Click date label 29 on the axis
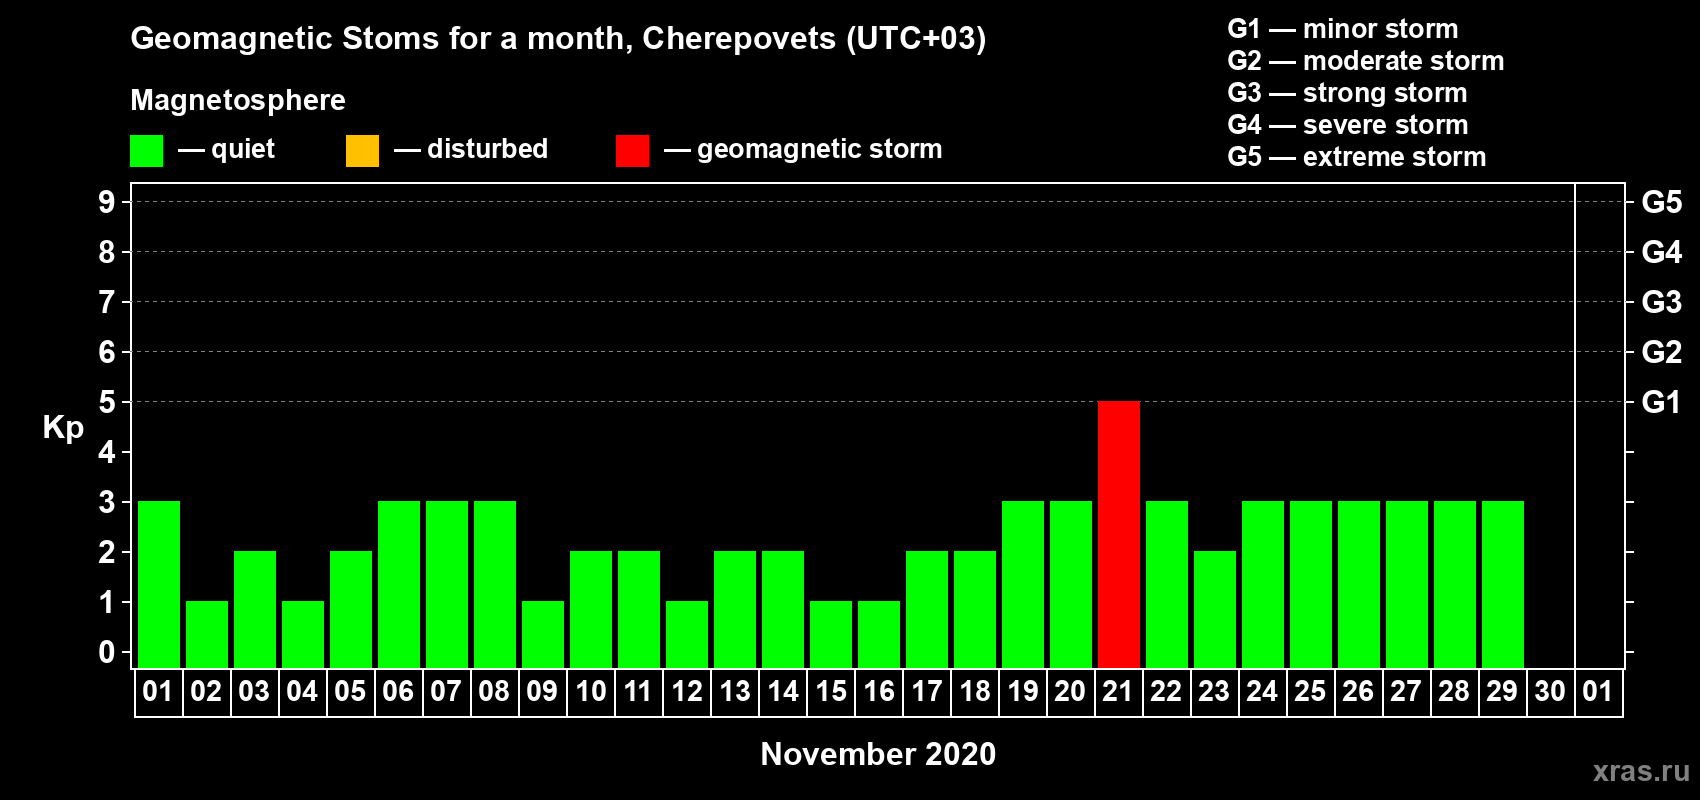The width and height of the screenshot is (1700, 800). [x=1502, y=692]
